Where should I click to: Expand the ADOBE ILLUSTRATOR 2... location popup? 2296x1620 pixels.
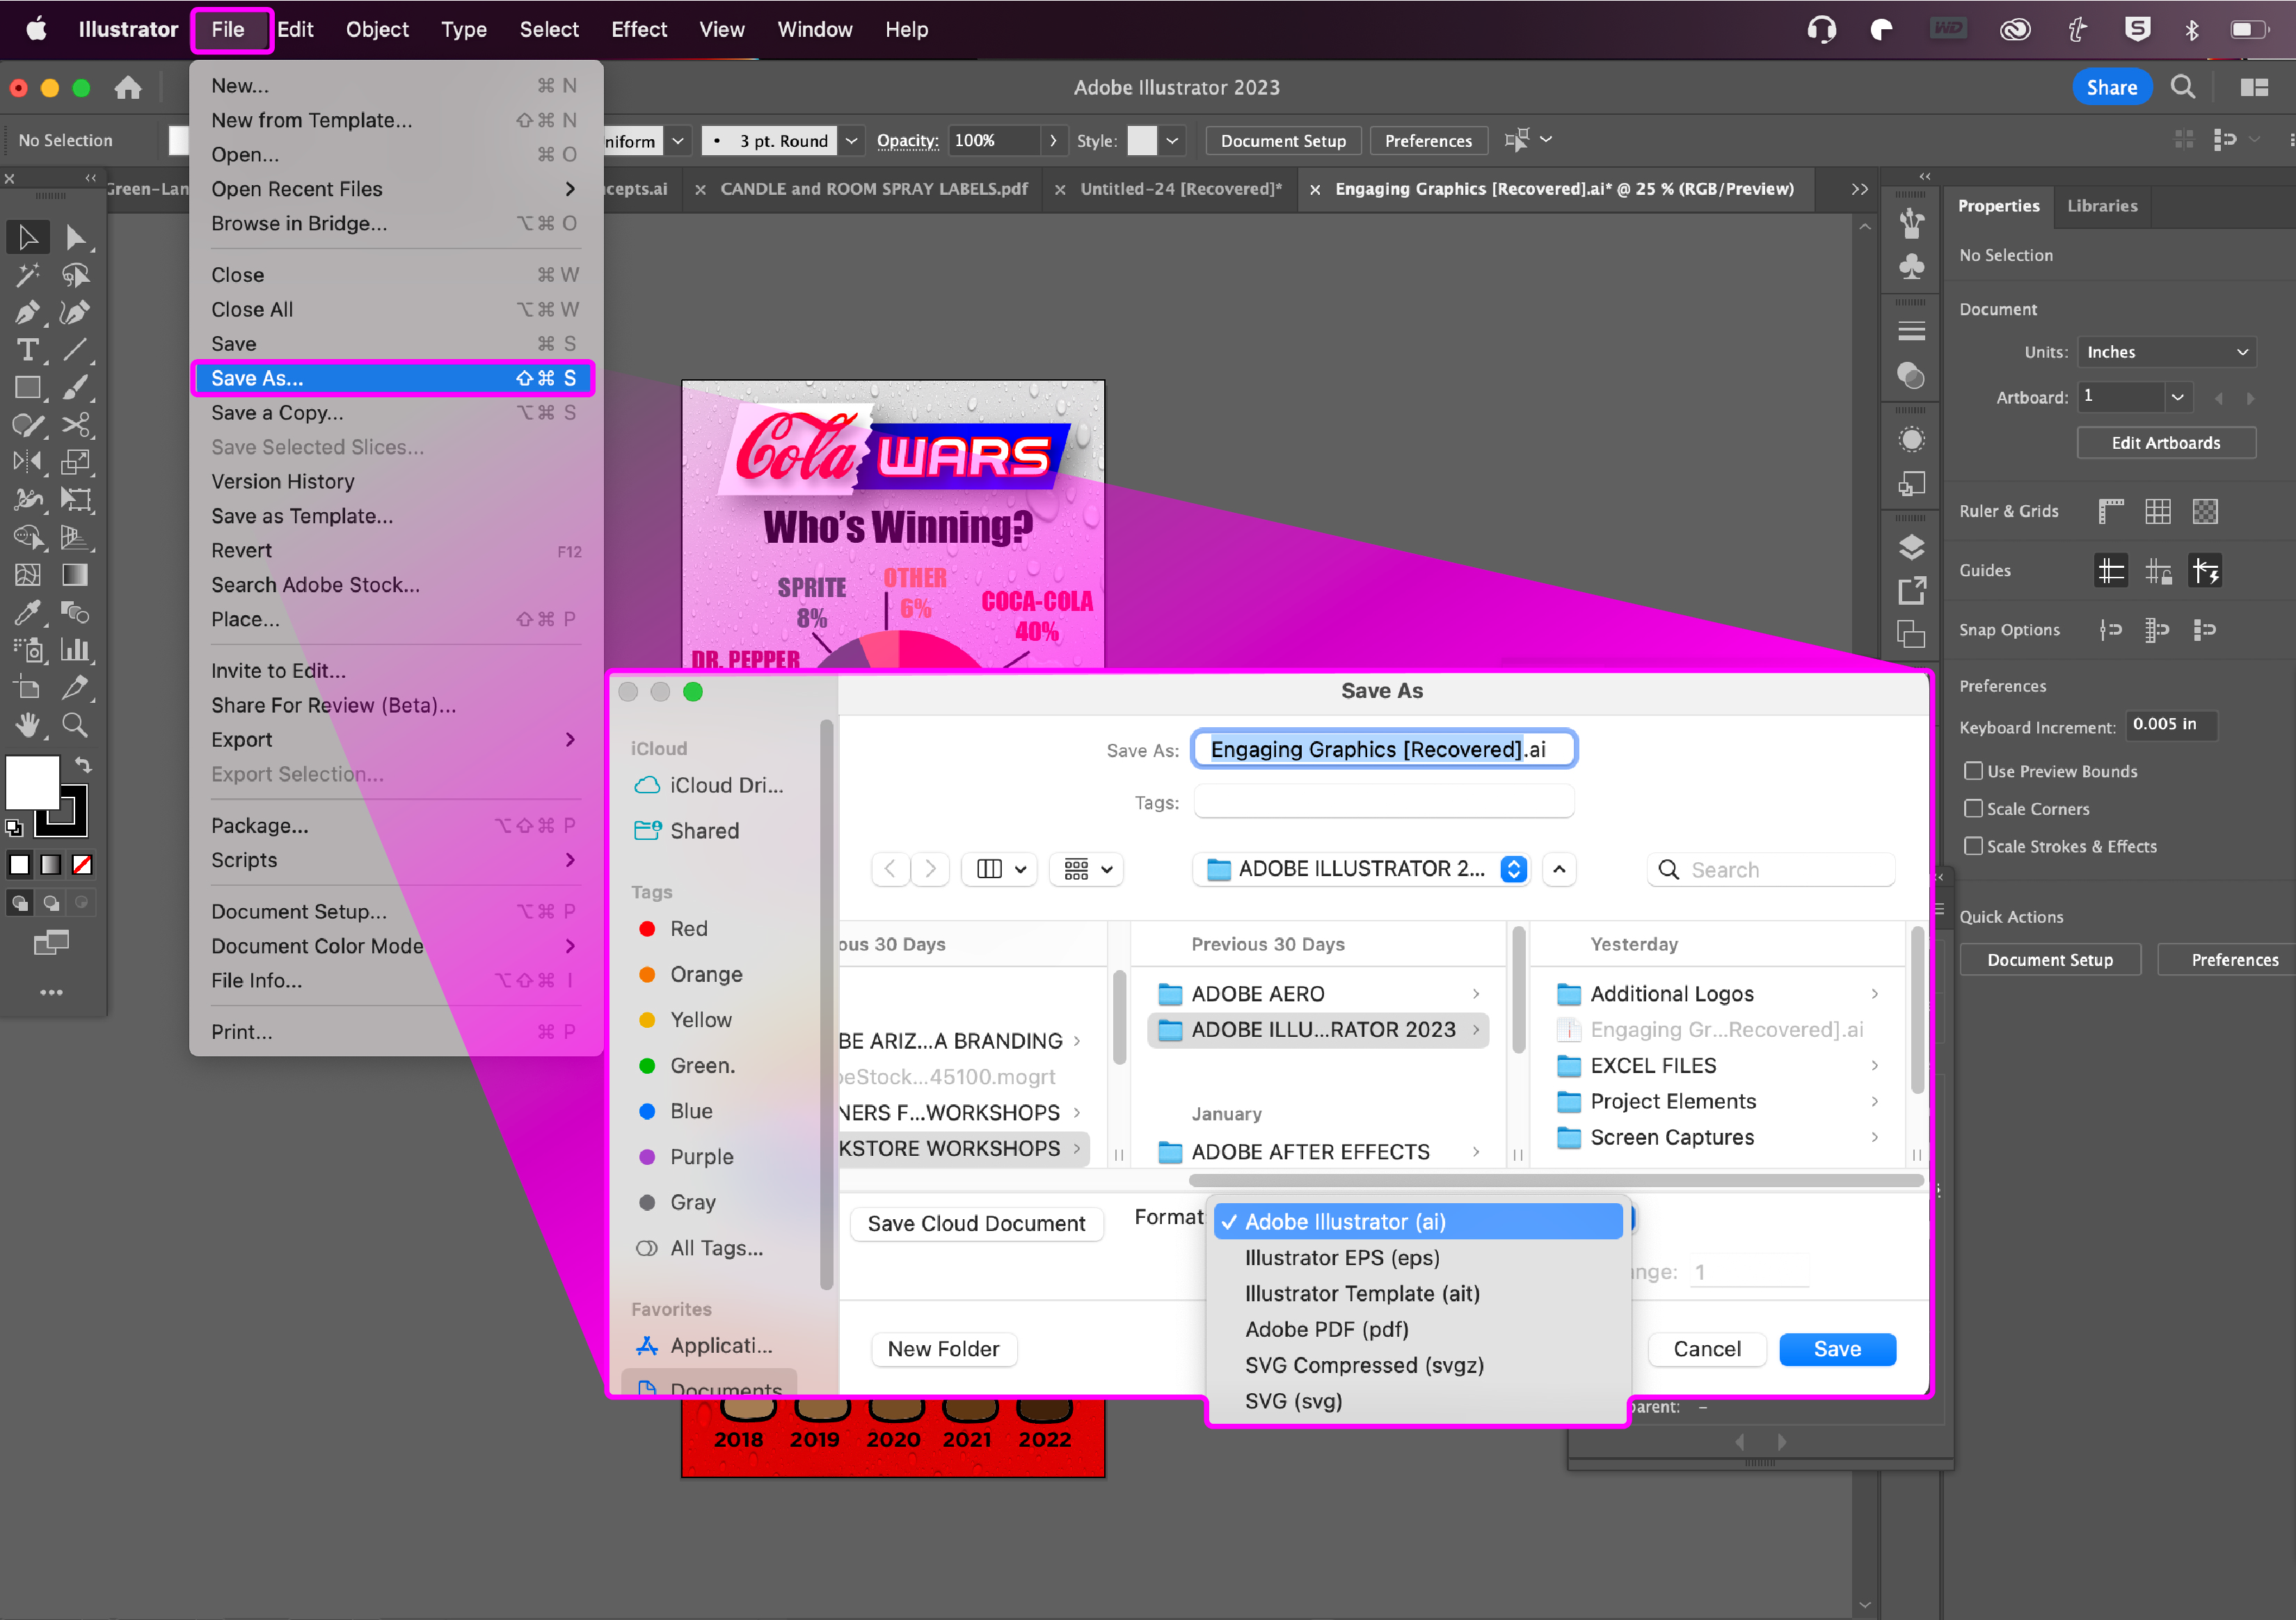(1362, 869)
